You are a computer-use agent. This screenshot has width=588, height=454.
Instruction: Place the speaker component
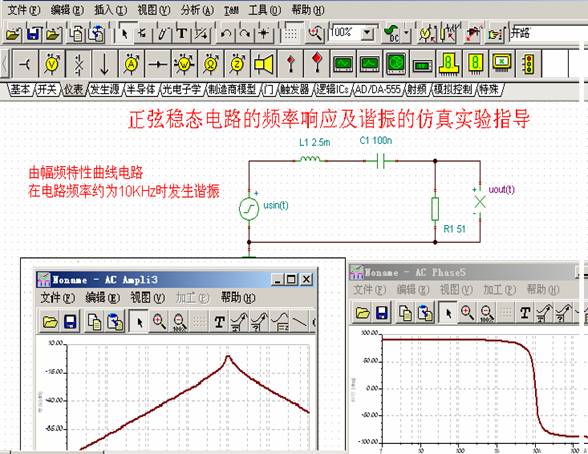tap(264, 64)
